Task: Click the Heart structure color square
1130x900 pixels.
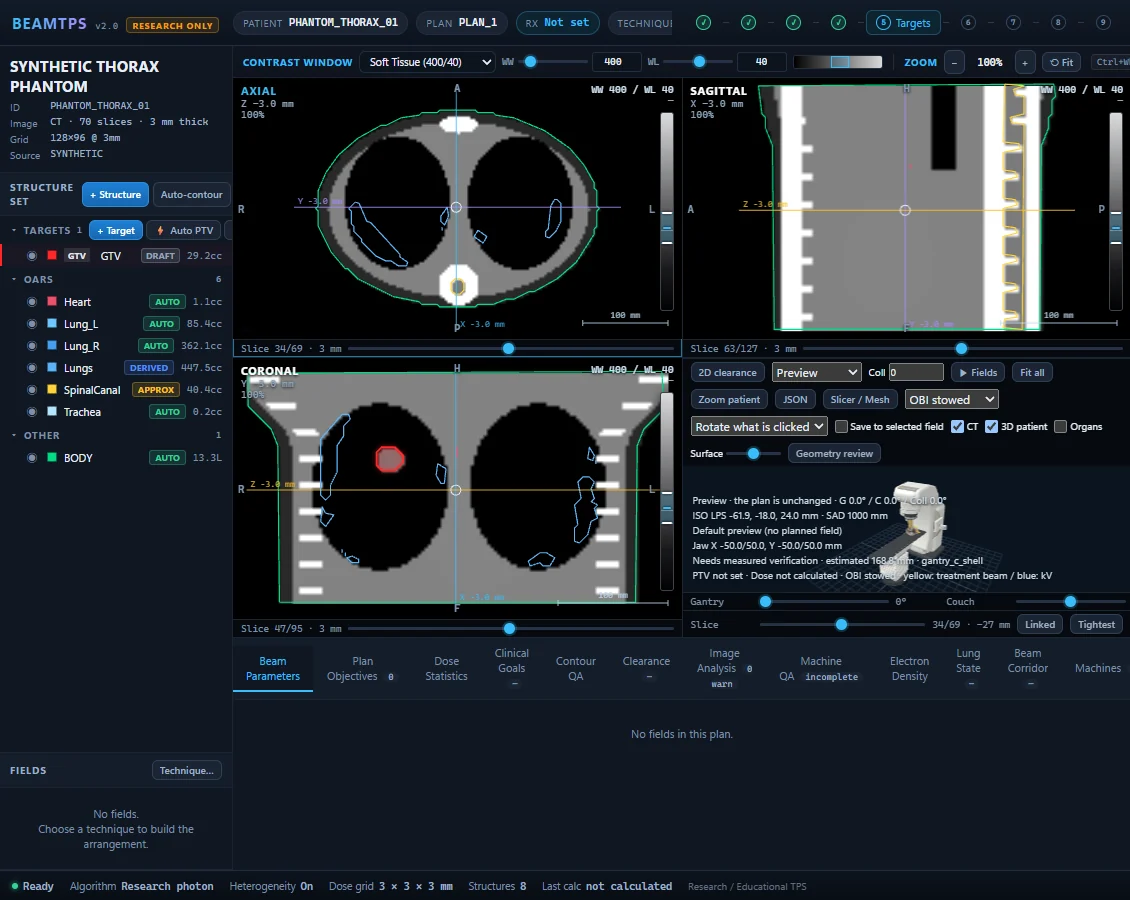Action: click(x=52, y=301)
